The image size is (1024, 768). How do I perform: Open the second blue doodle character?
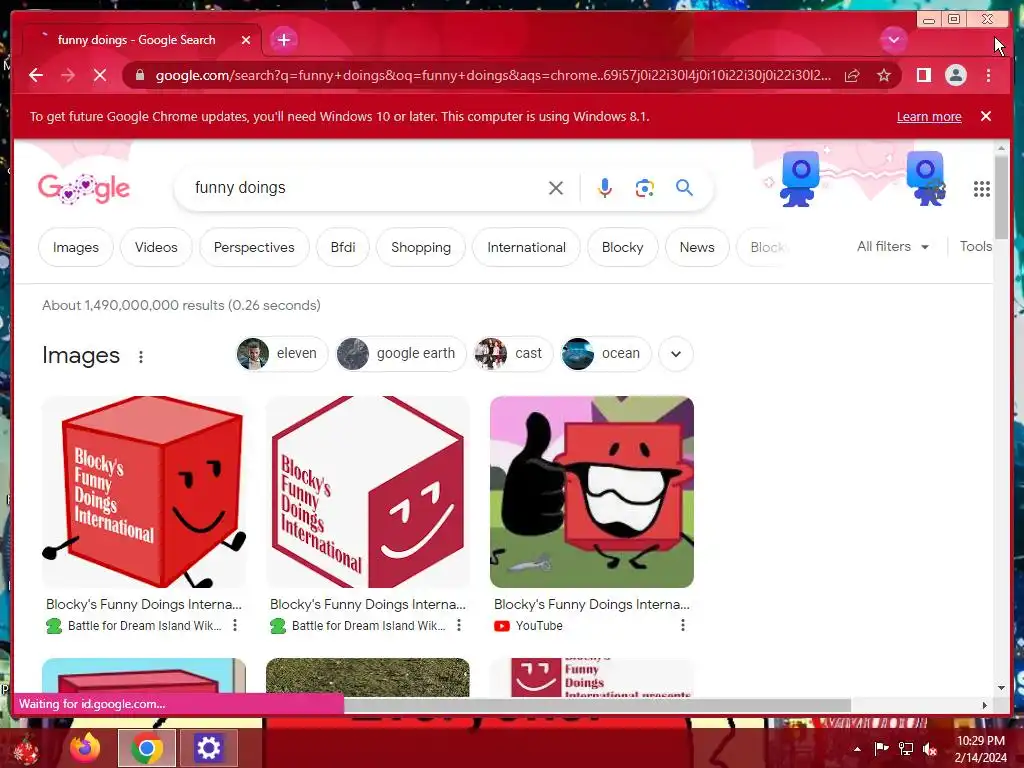click(x=926, y=179)
